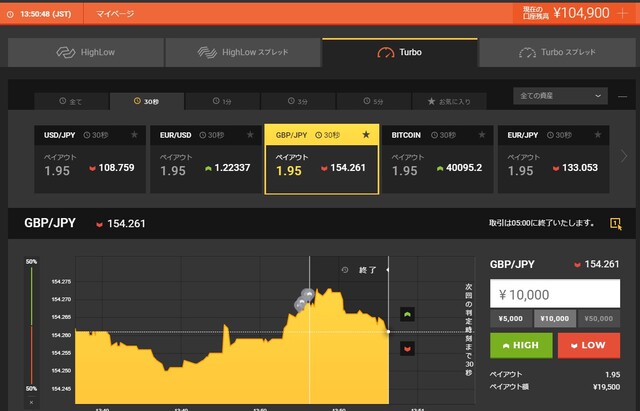Select the USD/JPY asset card
This screenshot has width=640, height=411.
[90, 159]
